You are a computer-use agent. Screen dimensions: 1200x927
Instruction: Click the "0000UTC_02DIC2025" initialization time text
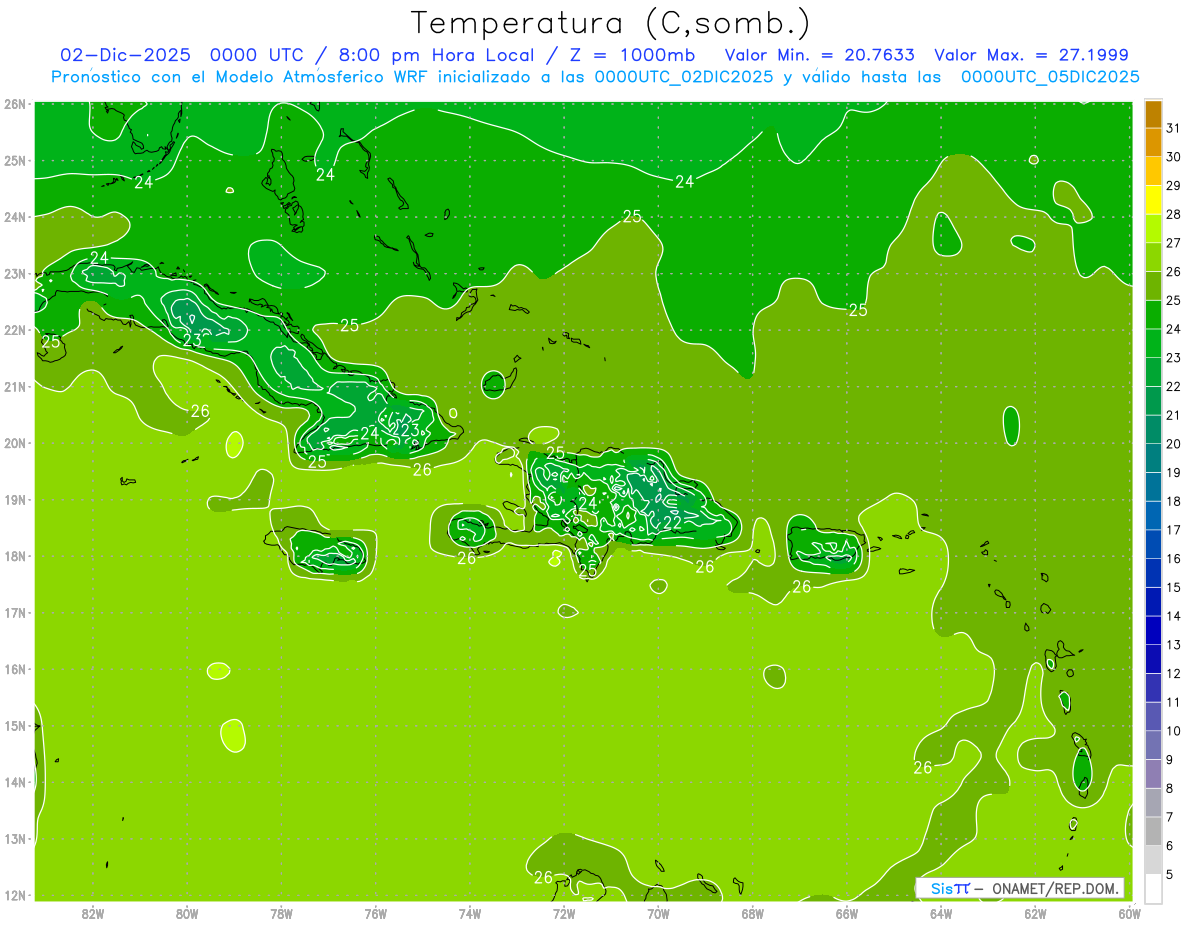pos(683,77)
